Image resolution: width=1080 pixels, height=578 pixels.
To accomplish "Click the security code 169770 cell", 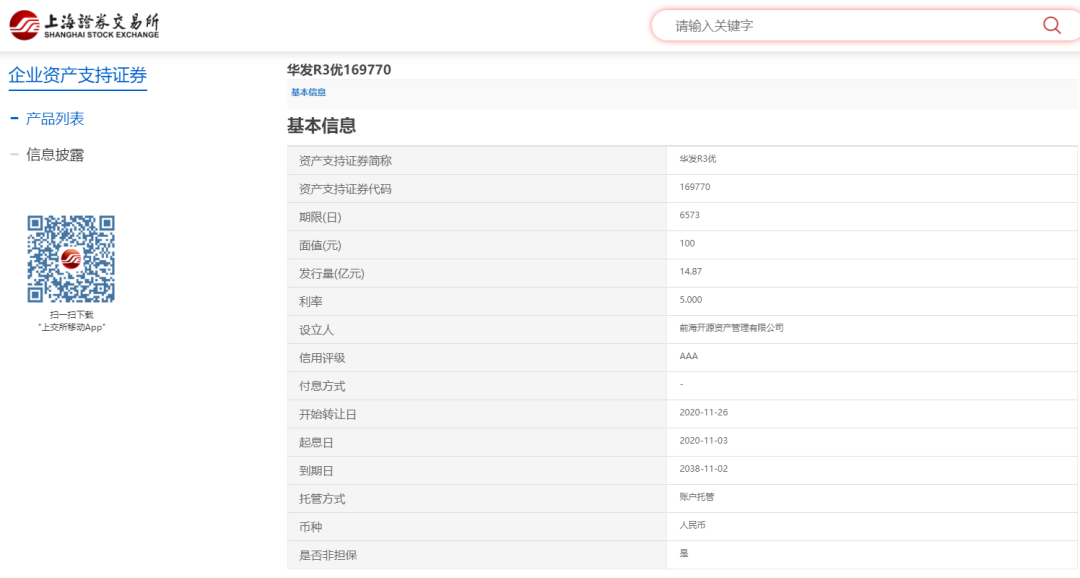I will [694, 187].
